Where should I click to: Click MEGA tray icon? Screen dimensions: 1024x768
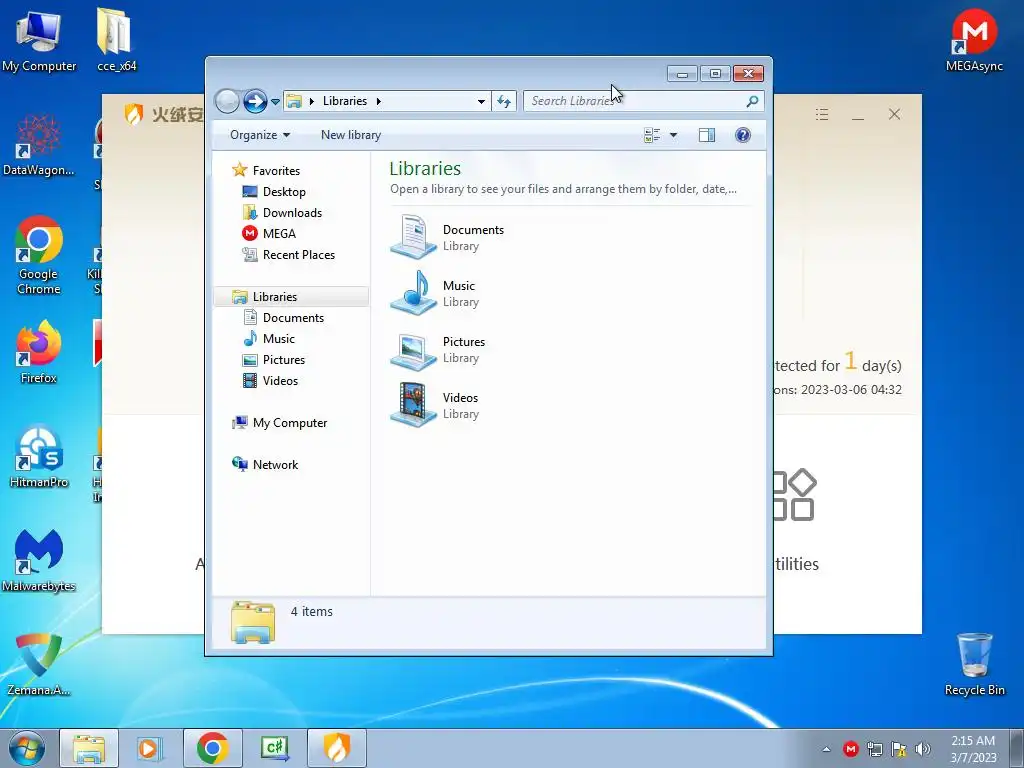coord(850,749)
